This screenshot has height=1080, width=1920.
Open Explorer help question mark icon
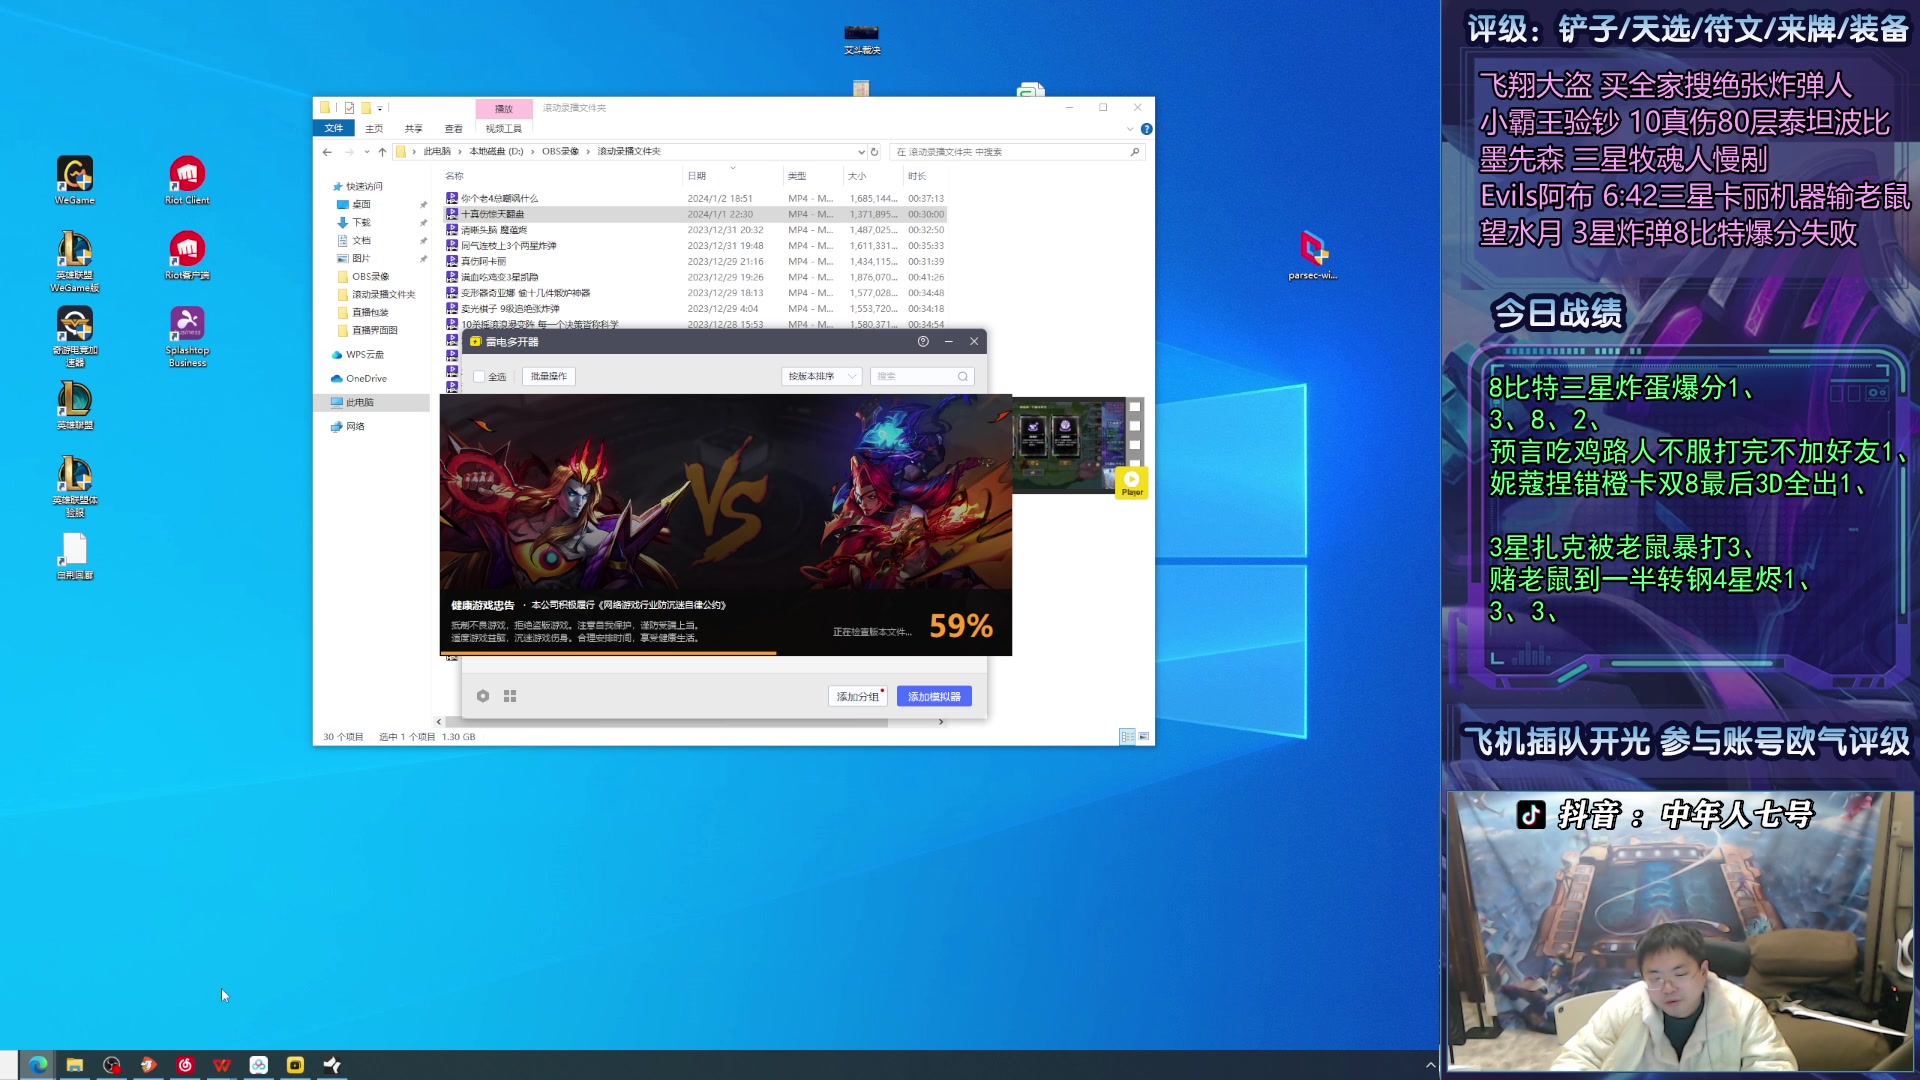point(1147,129)
